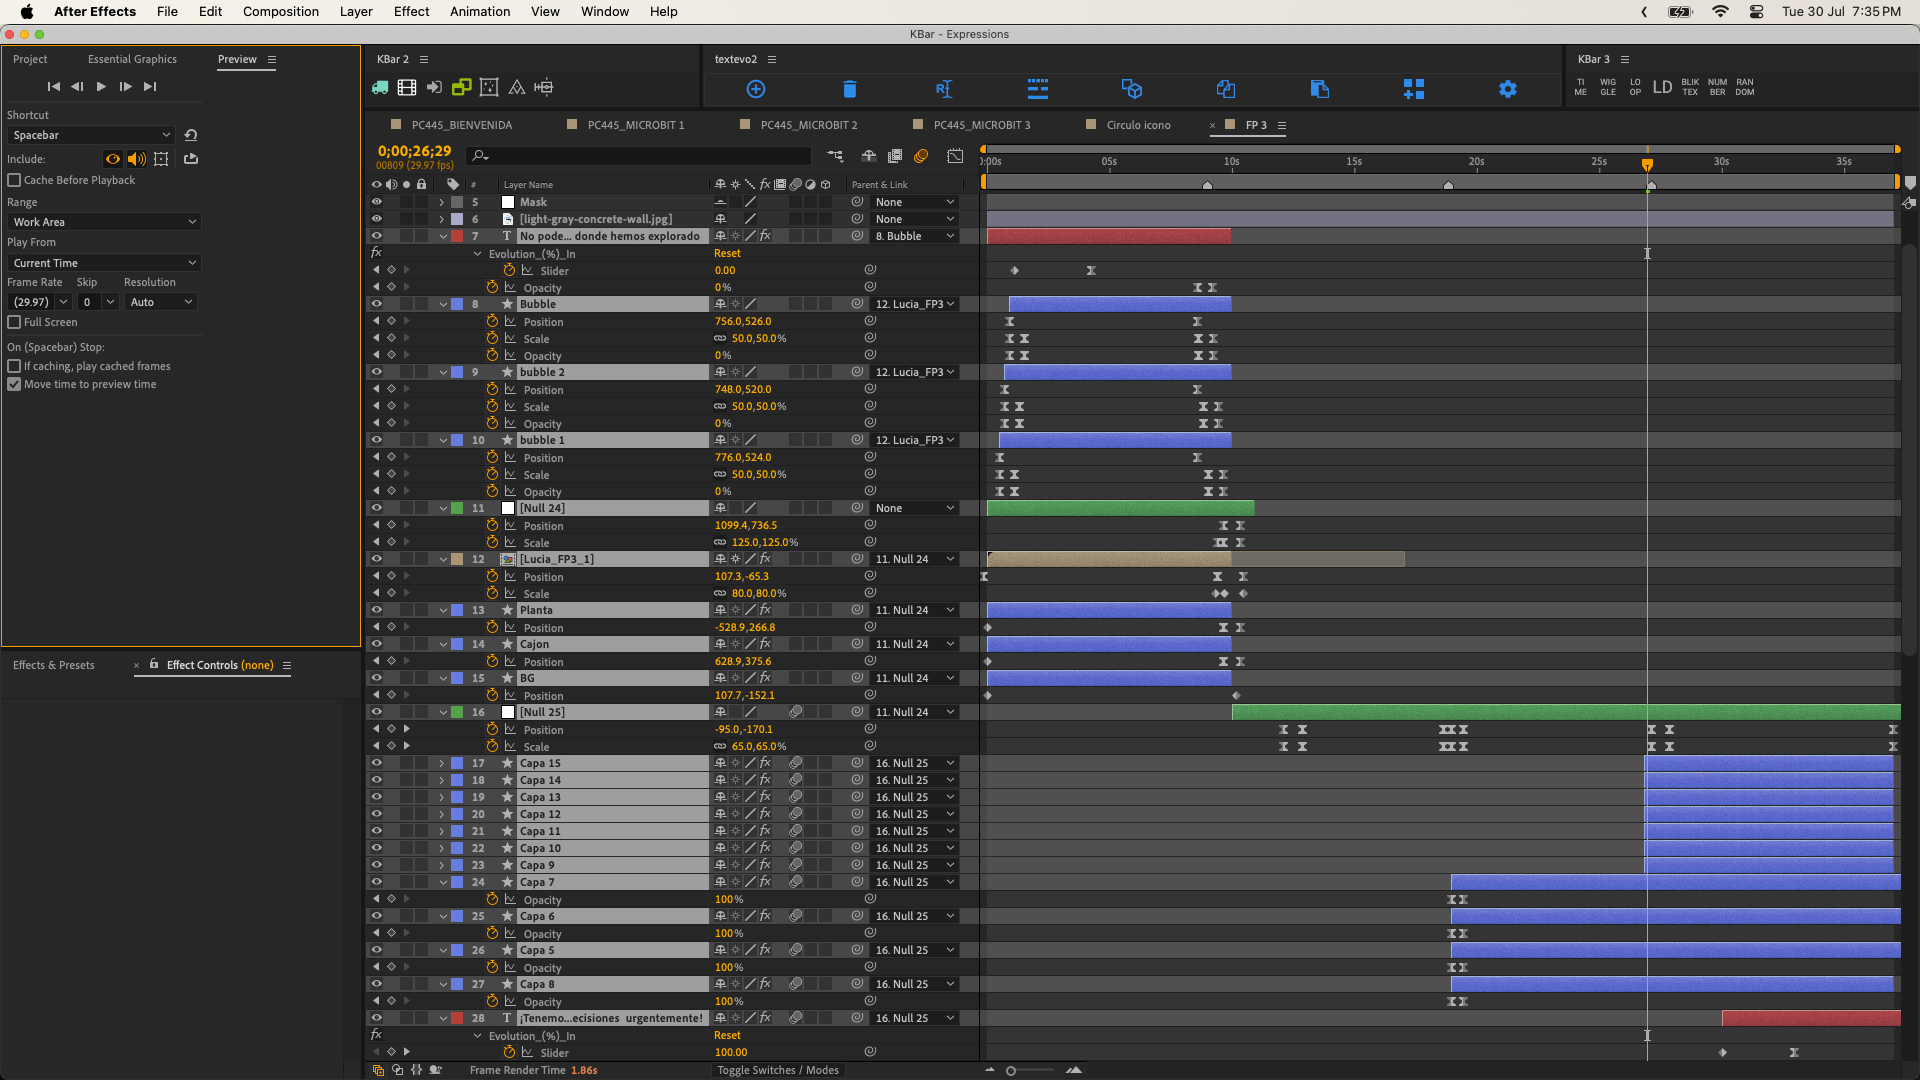This screenshot has width=1920, height=1080.
Task: Open the Range dropdown showing Work Area
Action: coord(104,222)
